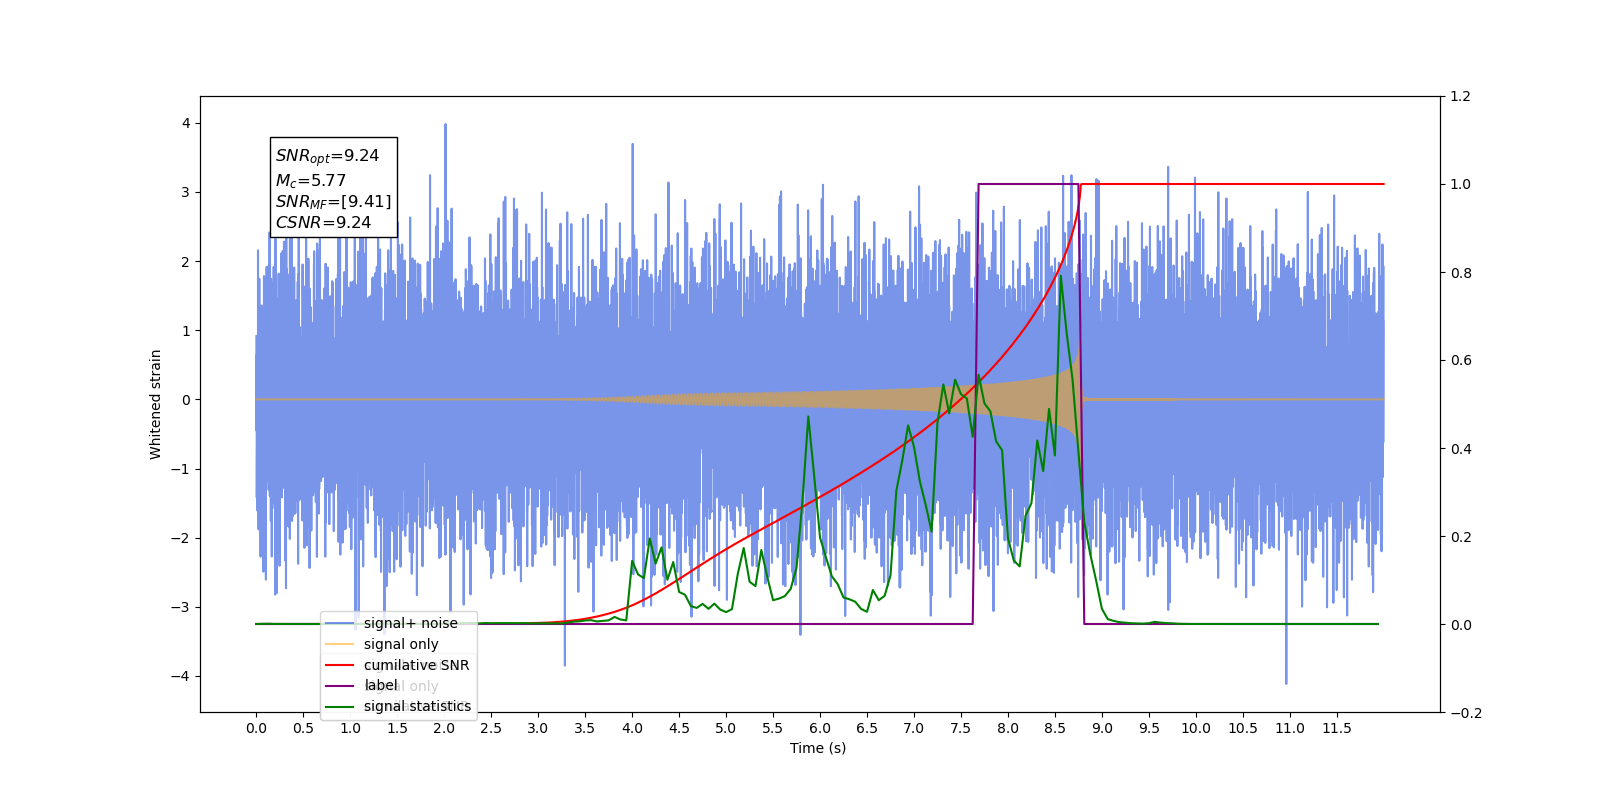Screen dimensions: 1600x800
Task: Click the 0.6 tick on the right axis
Action: (1460, 360)
